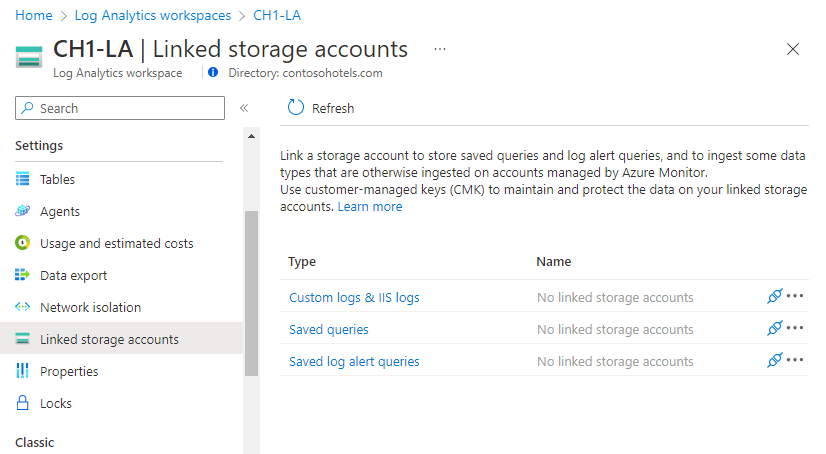
Task: Click the CH1-LA workspace resource icon
Action: pyautogui.click(x=28, y=57)
